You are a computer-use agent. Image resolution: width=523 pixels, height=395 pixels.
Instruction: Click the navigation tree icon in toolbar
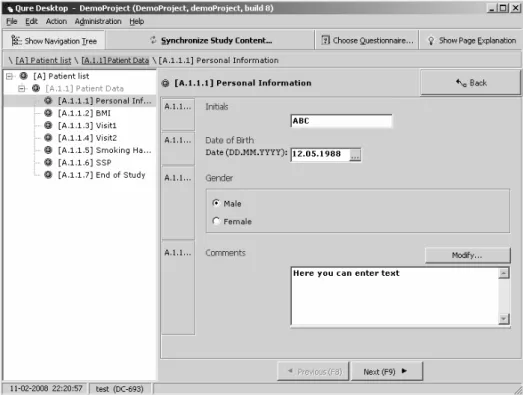pyautogui.click(x=16, y=40)
